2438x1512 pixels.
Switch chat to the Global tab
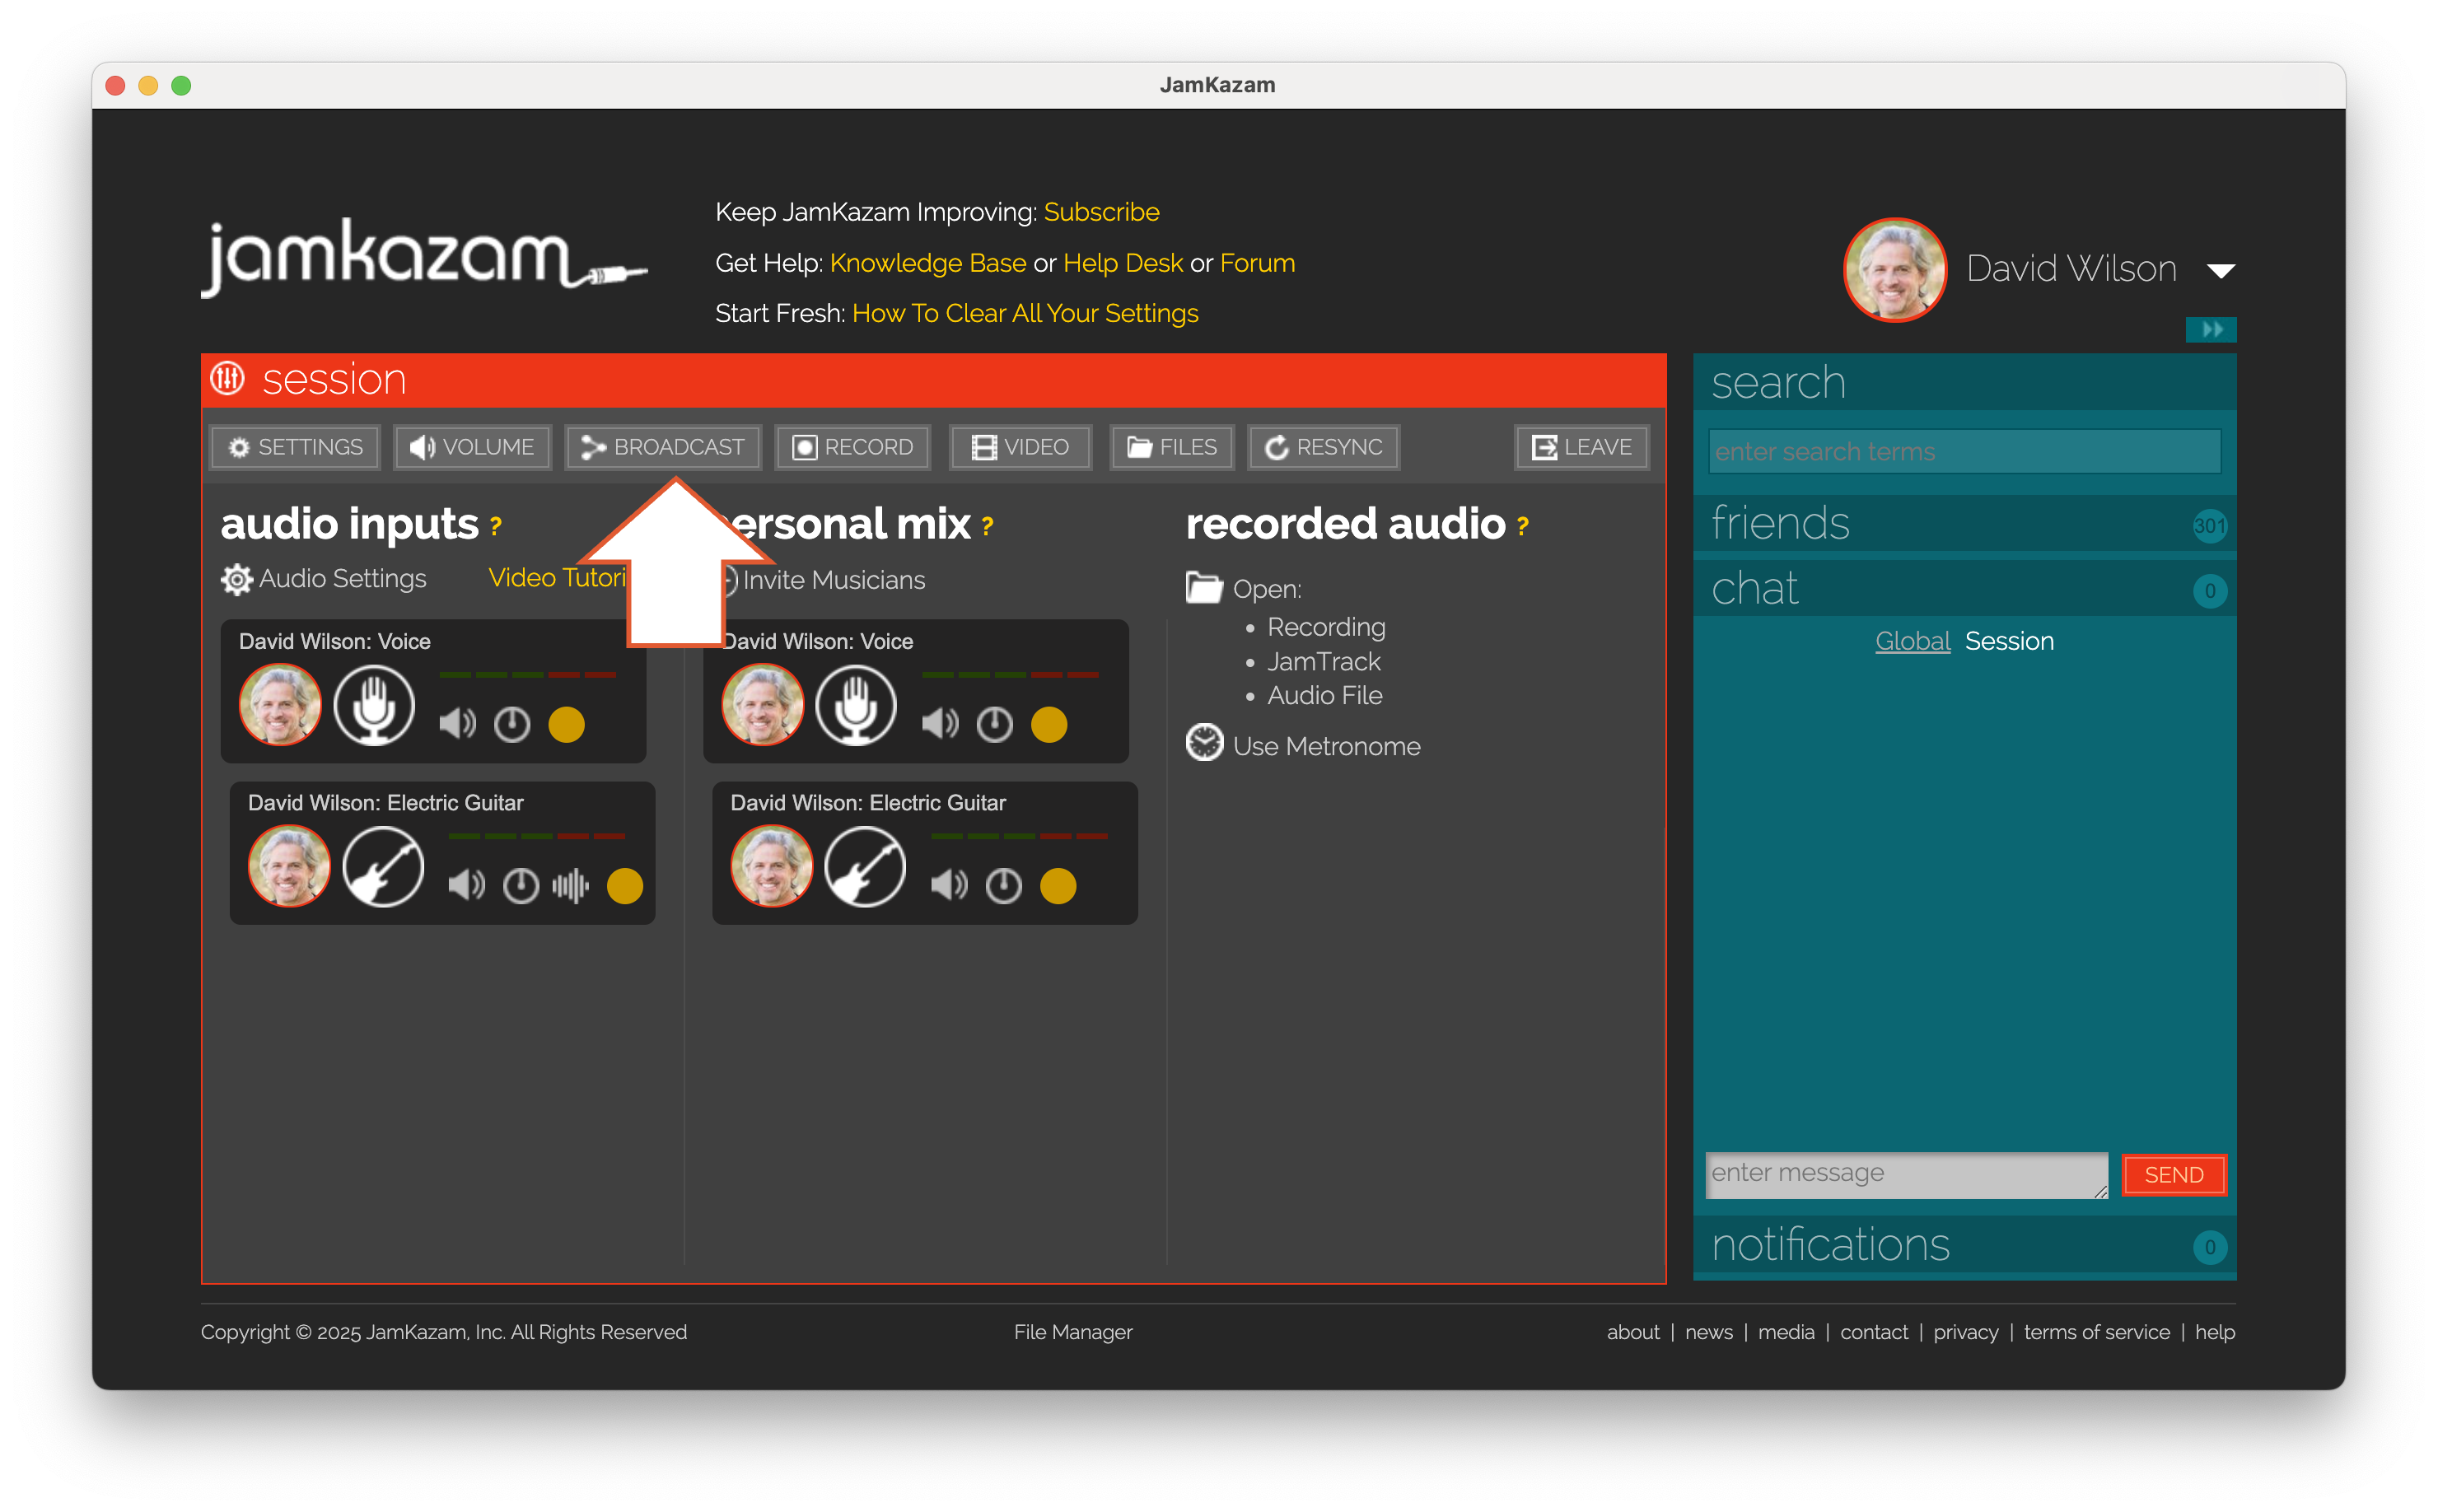[x=1912, y=641]
